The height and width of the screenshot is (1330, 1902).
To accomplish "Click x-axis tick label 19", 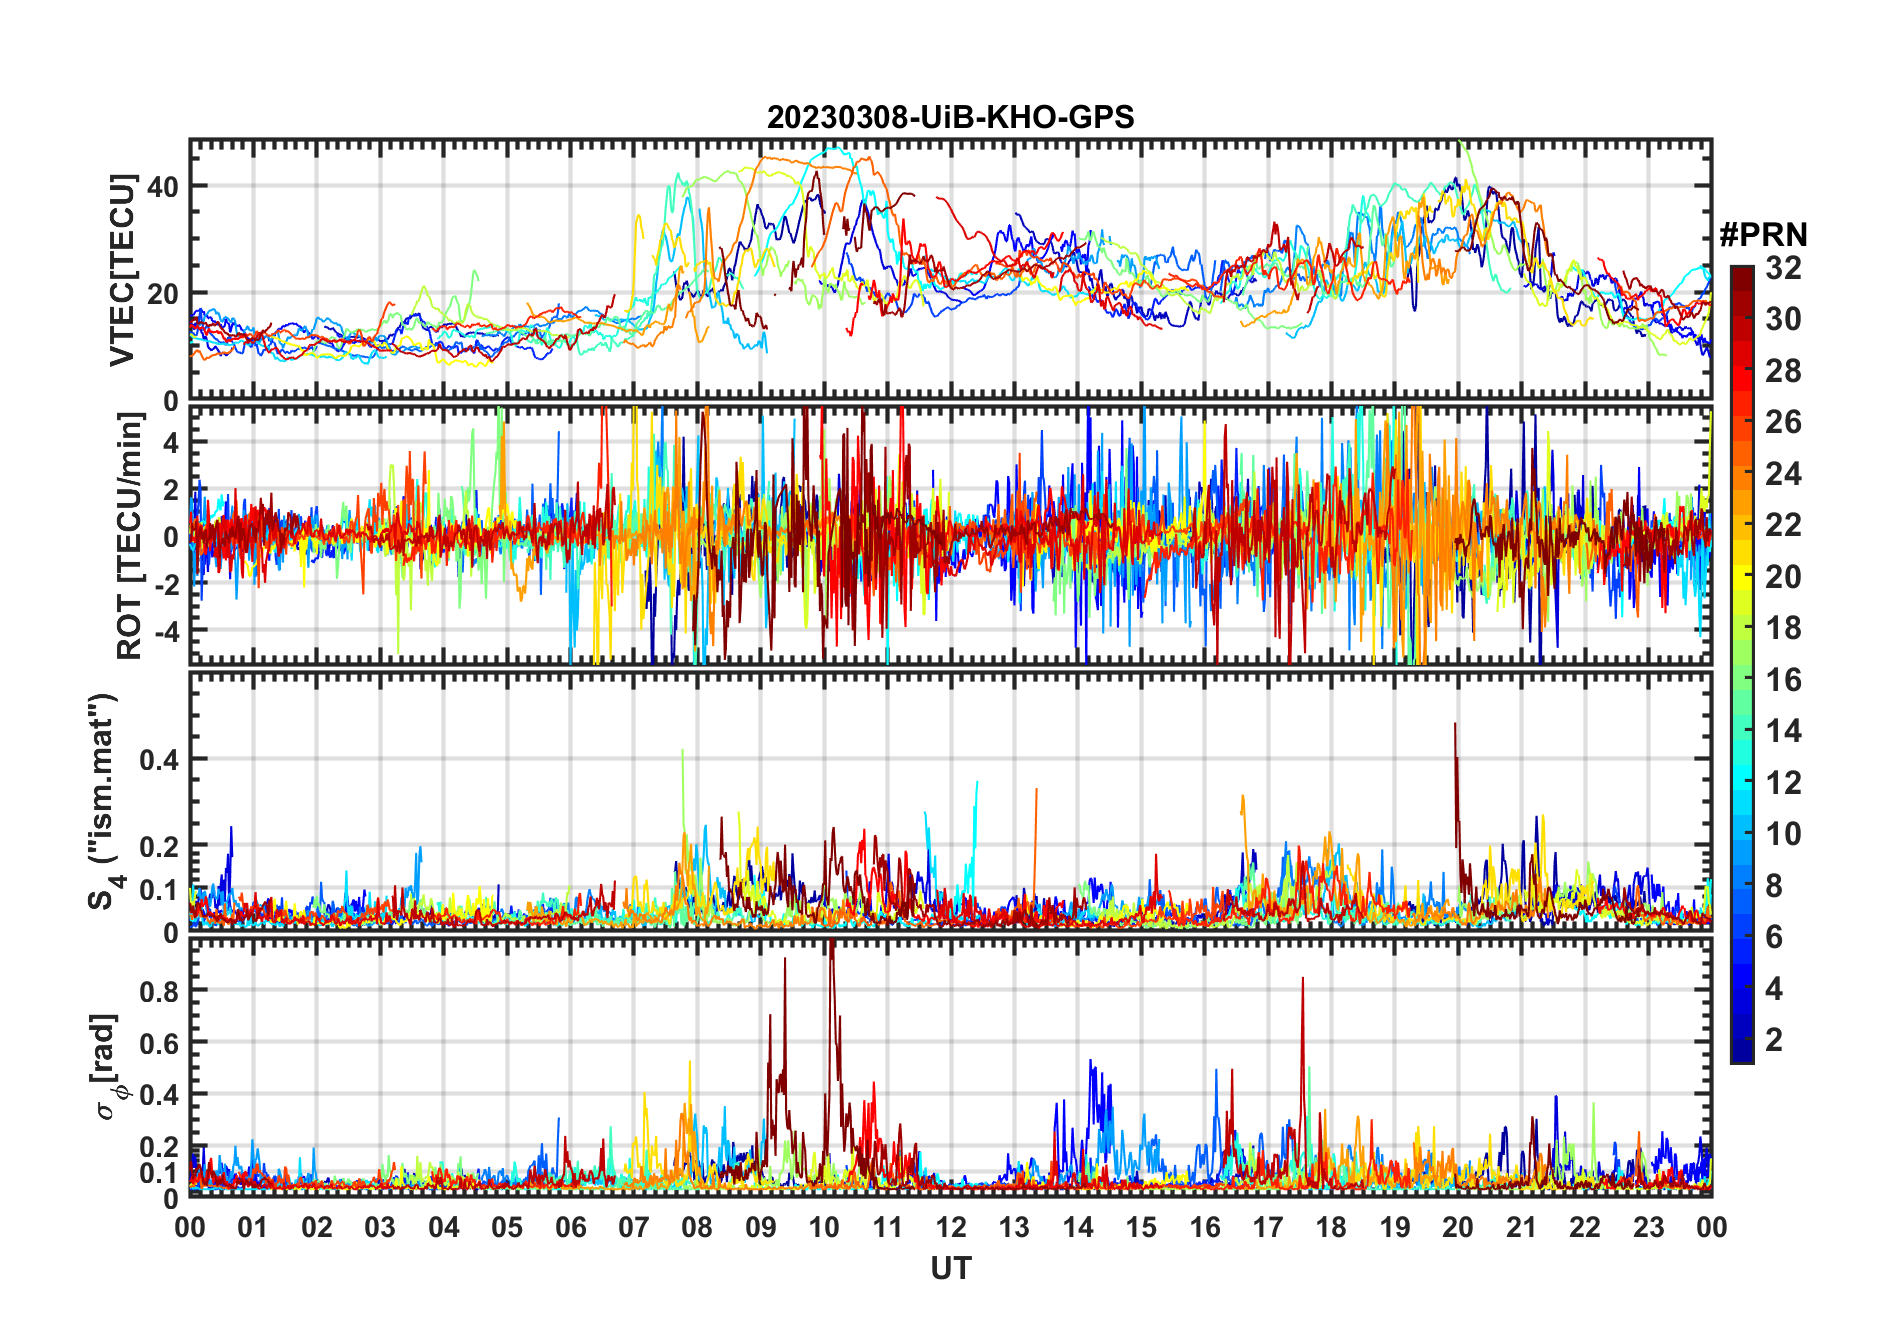I will pyautogui.click(x=1395, y=1227).
